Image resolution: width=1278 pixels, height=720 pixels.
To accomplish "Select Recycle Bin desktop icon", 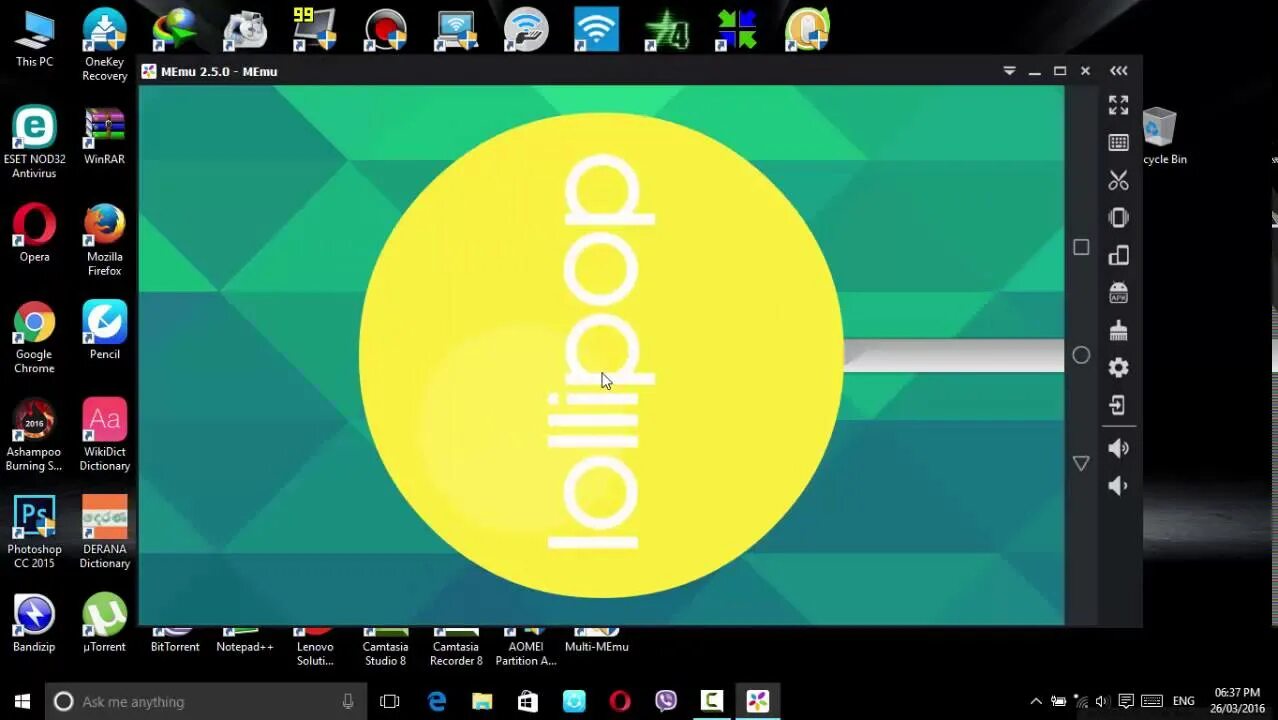I will 1160,136.
